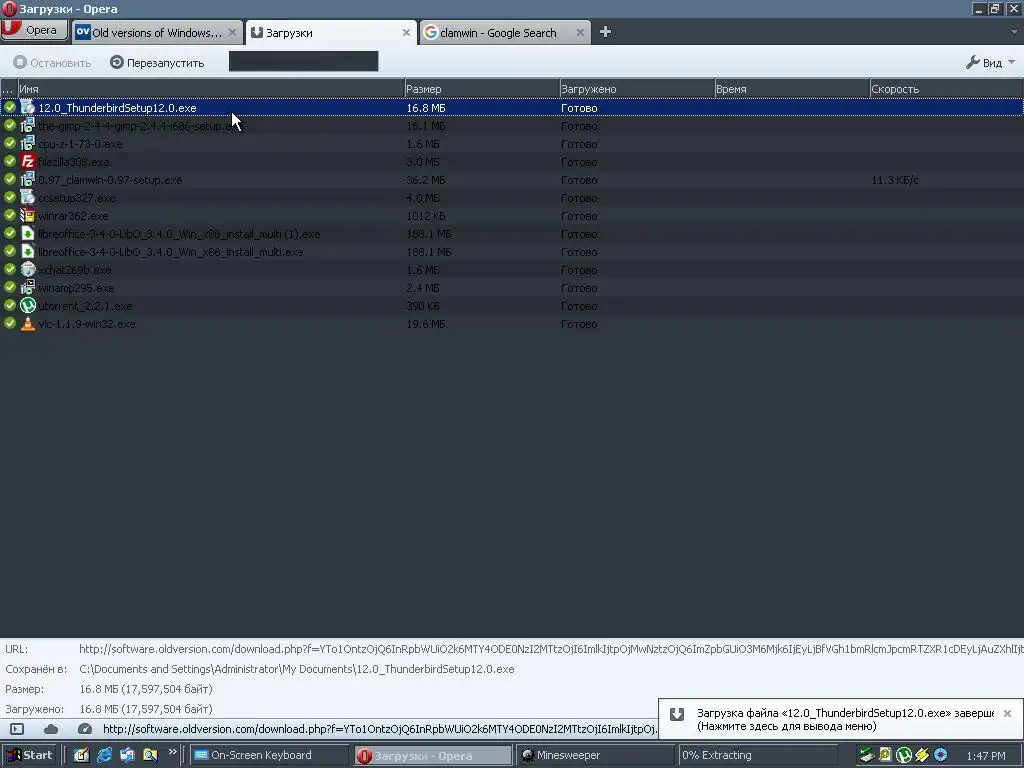Screen dimensions: 1024x768
Task: Click the xchat file icon
Action: 27,269
